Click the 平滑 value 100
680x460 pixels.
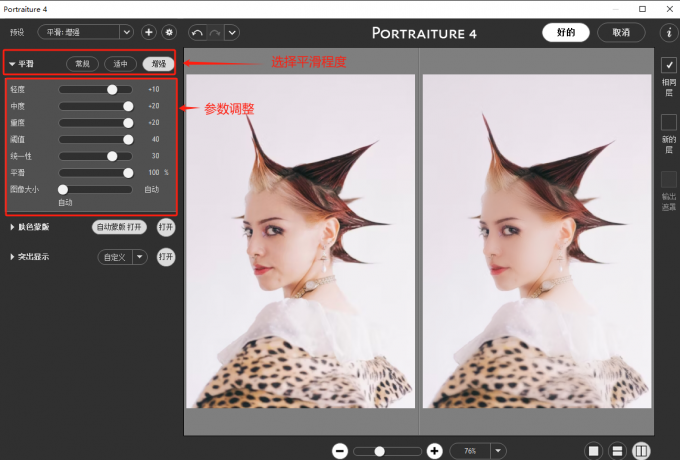[154, 173]
